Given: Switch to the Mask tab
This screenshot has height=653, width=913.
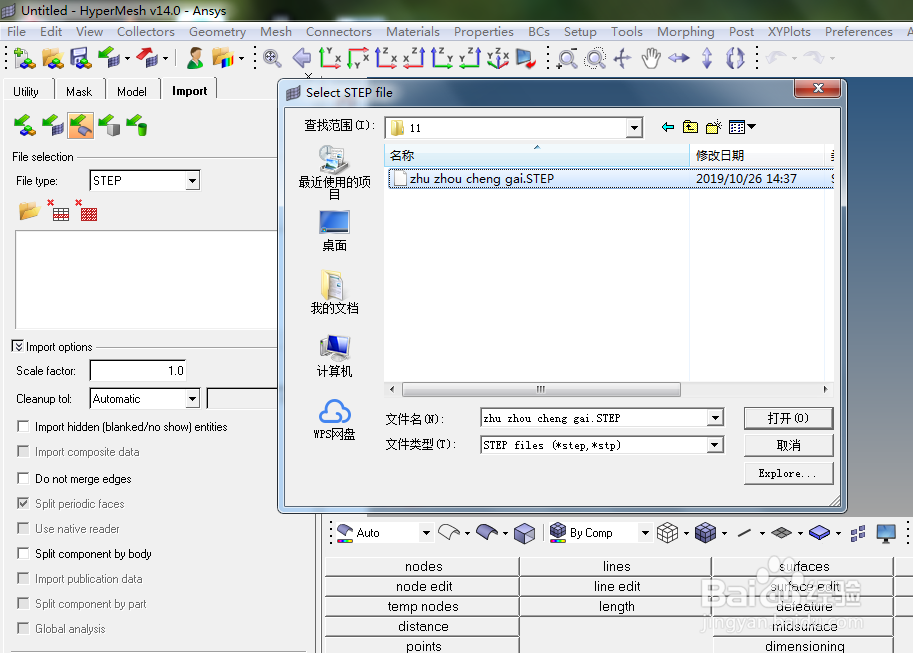Looking at the screenshot, I should 79,91.
